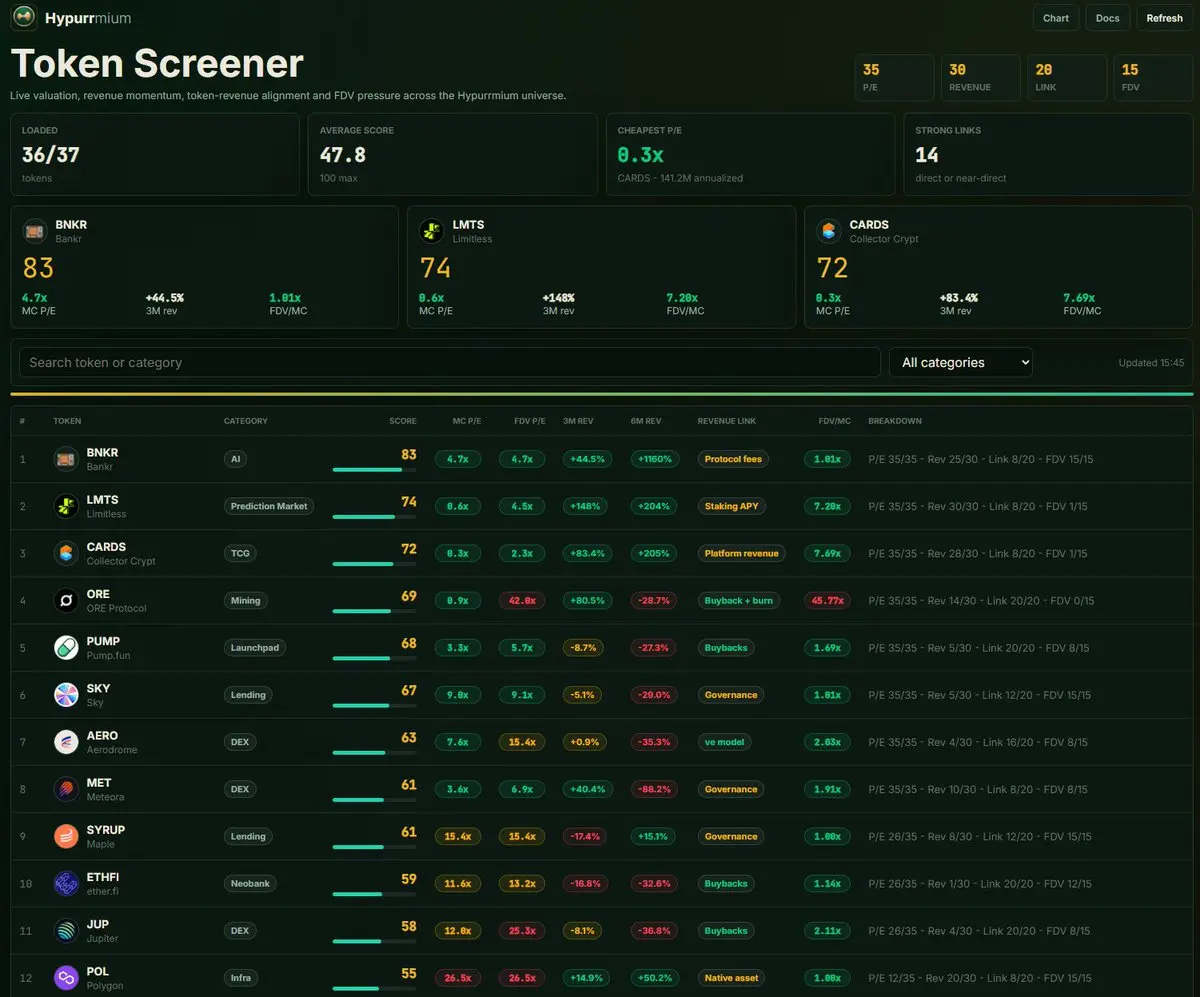Click the Prediction Market category tag

tap(269, 506)
